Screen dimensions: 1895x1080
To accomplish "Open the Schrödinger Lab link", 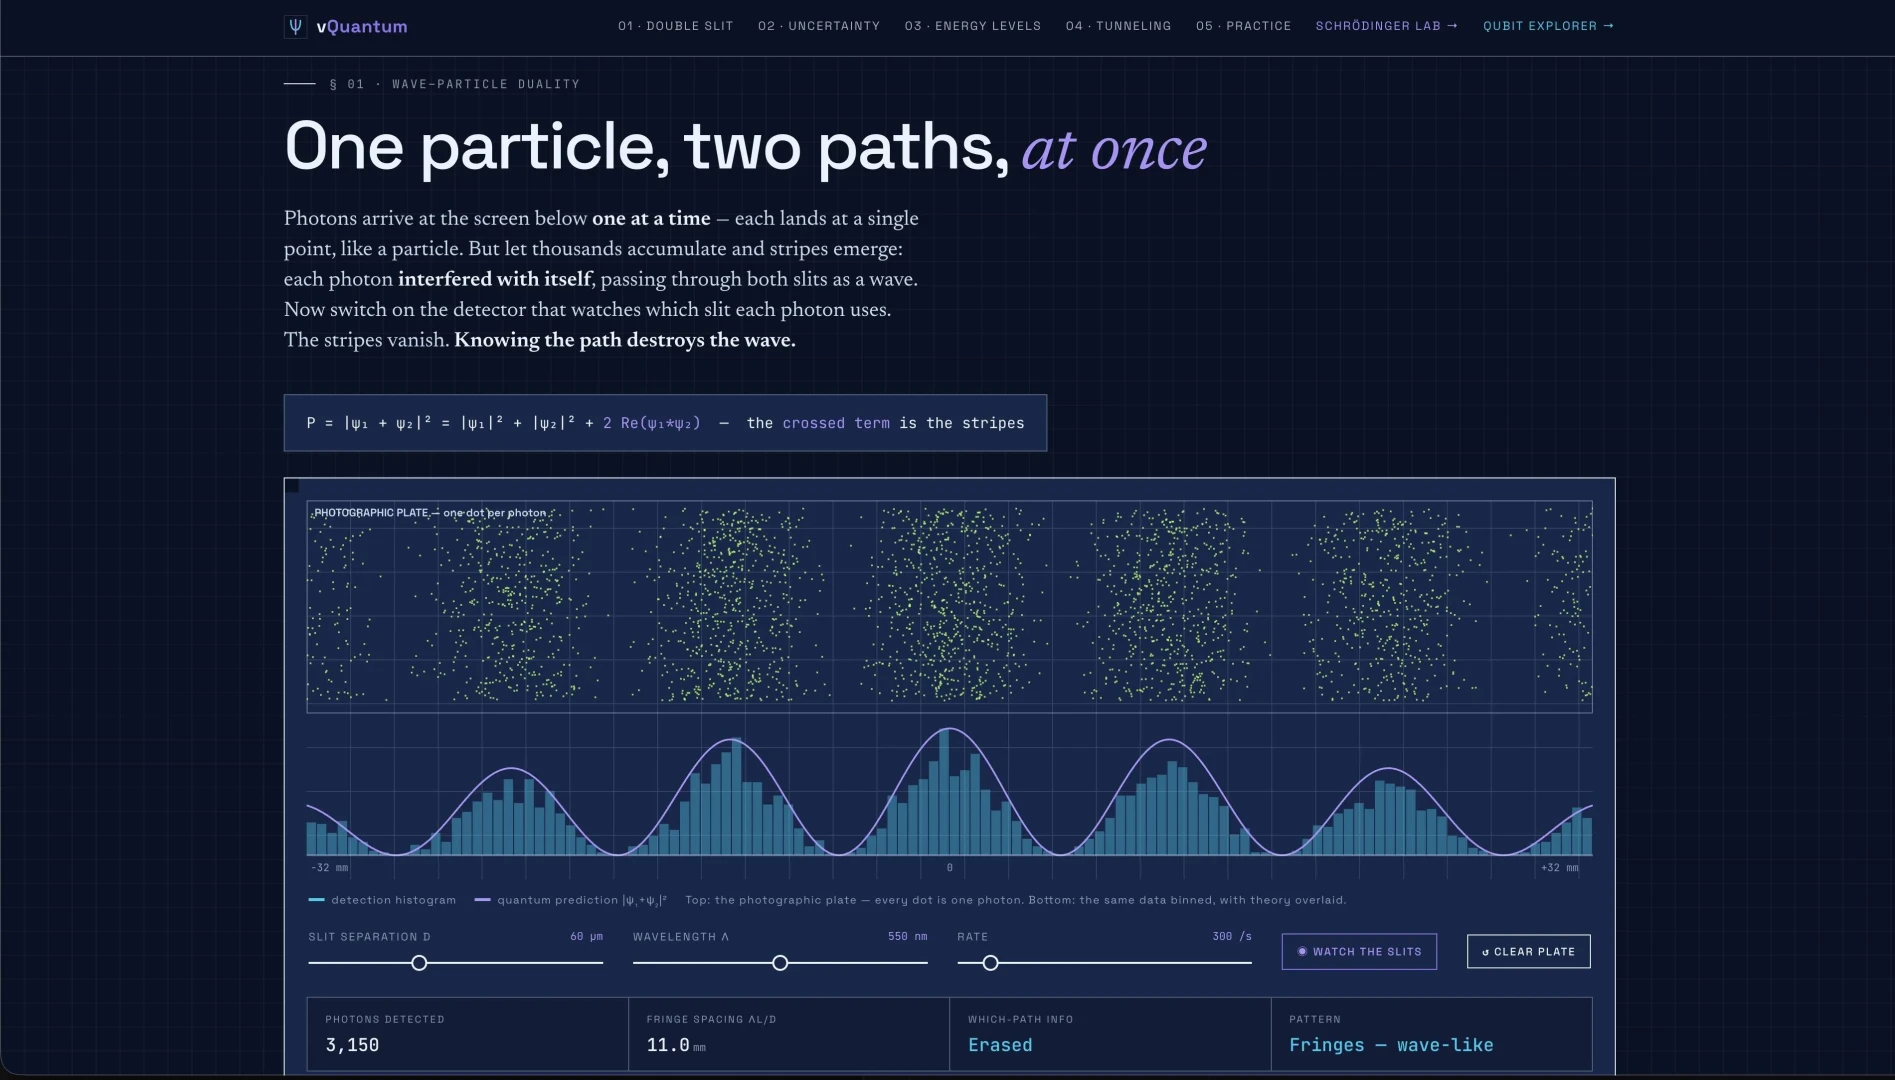I will click(x=1386, y=26).
